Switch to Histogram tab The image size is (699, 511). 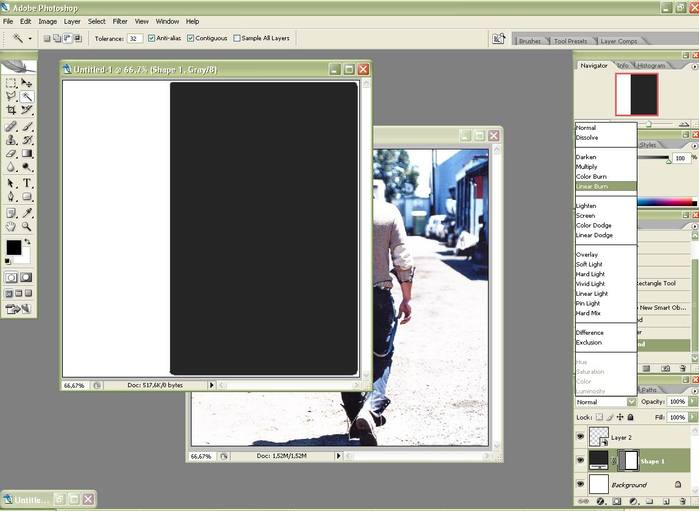click(x=651, y=66)
